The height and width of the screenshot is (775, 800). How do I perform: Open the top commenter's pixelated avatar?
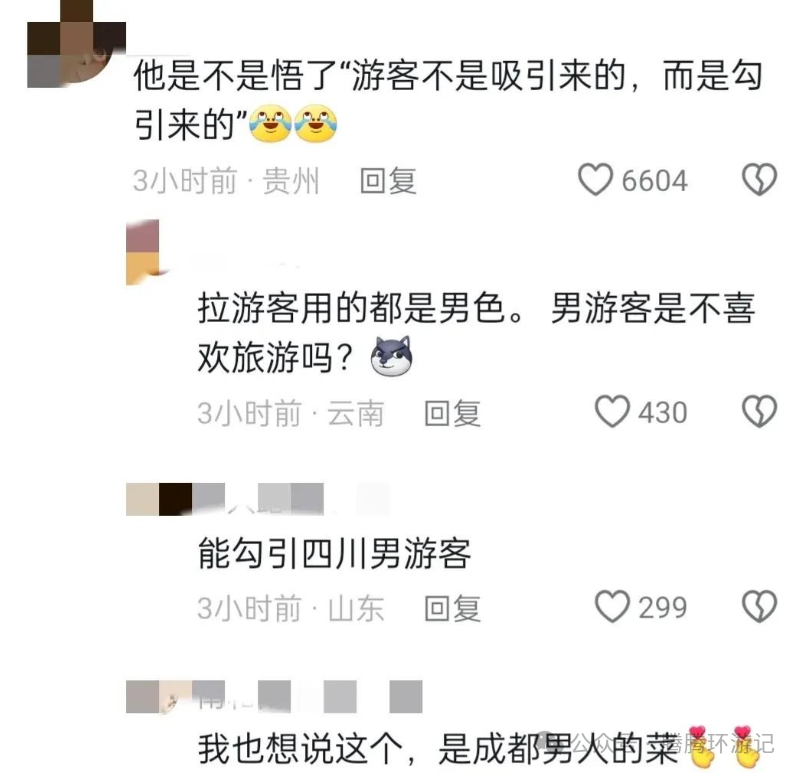pyautogui.click(x=77, y=44)
